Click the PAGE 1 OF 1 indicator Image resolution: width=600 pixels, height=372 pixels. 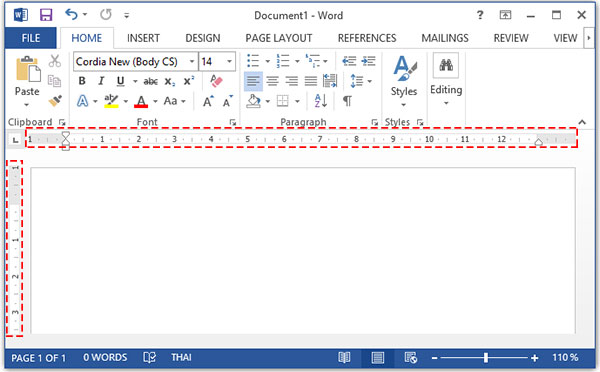(x=38, y=358)
